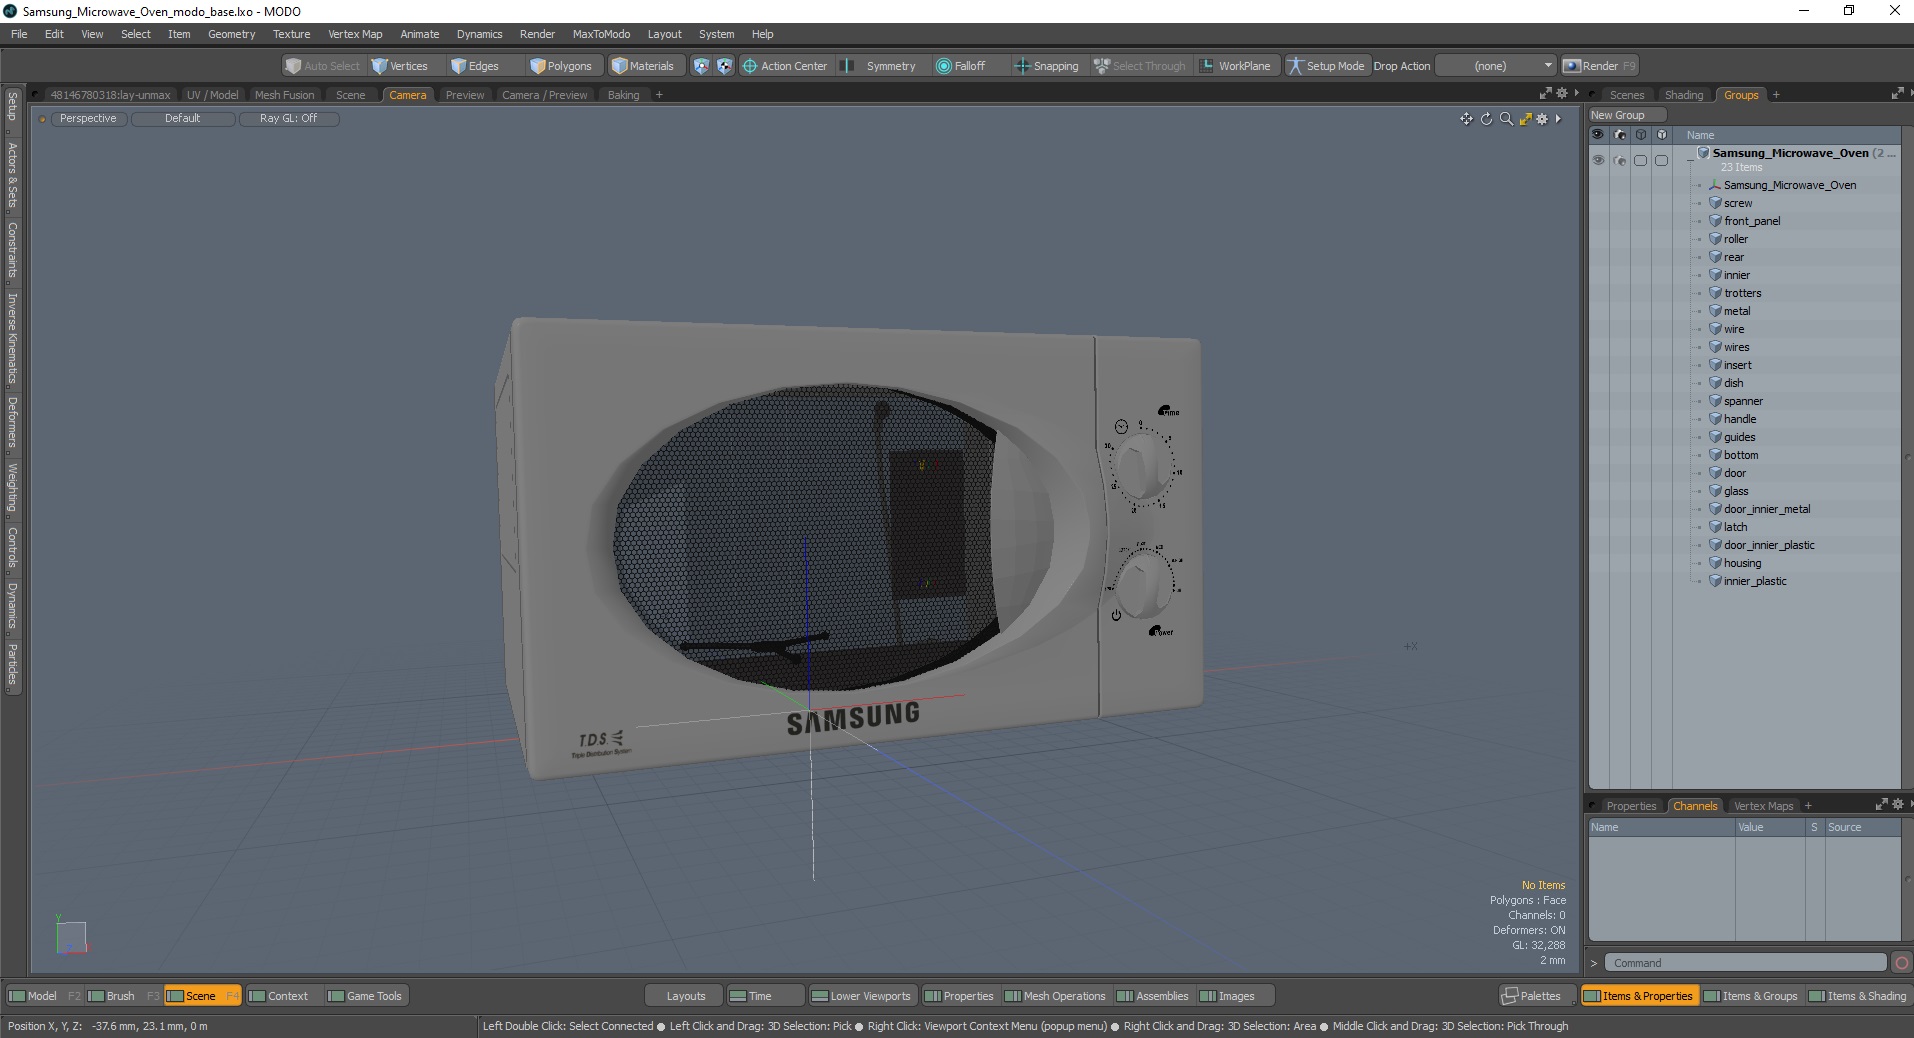
Task: Toggle Lower Viewports
Action: pos(861,996)
